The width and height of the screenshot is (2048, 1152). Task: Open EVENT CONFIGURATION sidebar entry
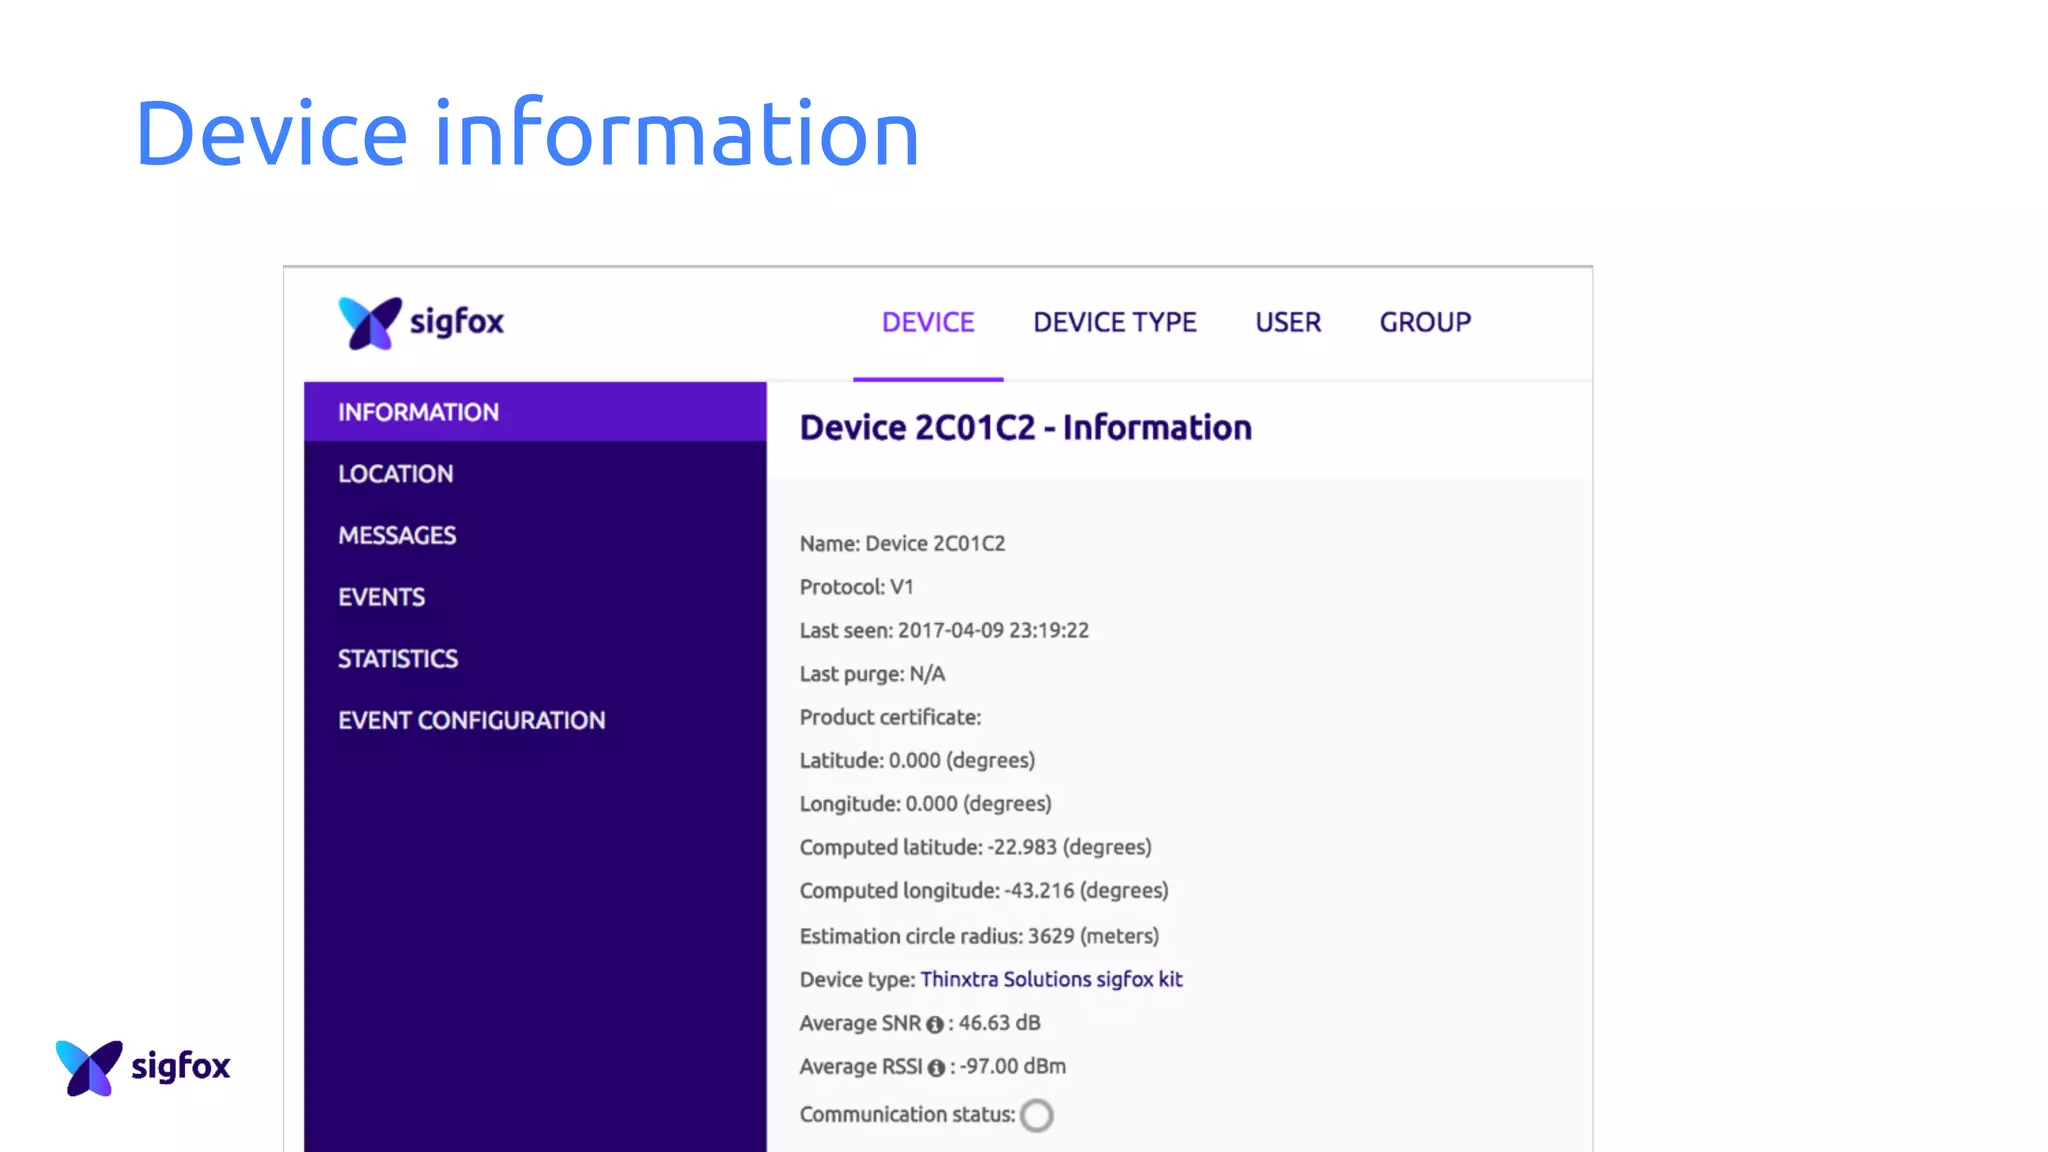(471, 721)
